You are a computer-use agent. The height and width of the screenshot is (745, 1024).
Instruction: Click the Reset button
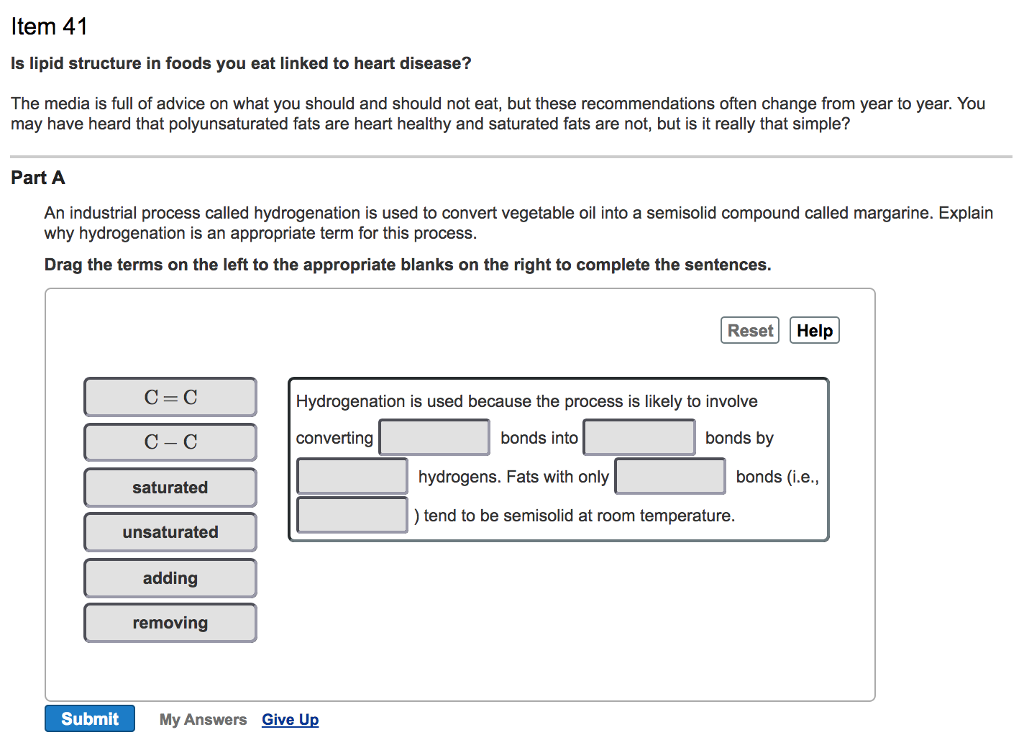click(750, 331)
